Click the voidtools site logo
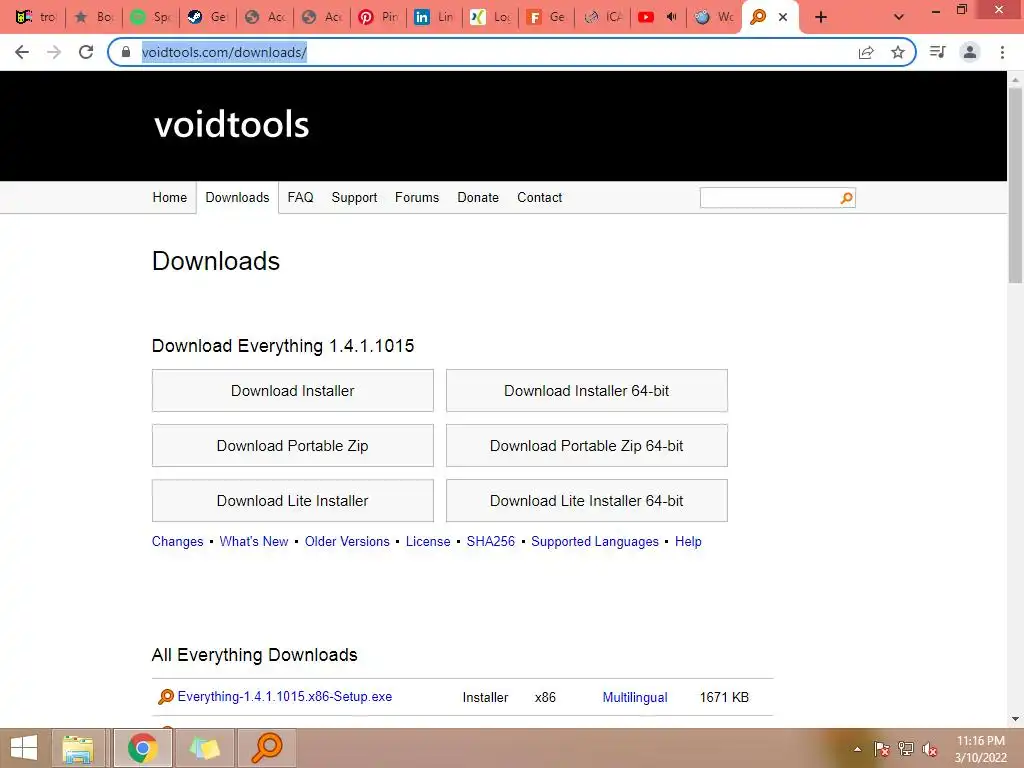 (x=231, y=124)
